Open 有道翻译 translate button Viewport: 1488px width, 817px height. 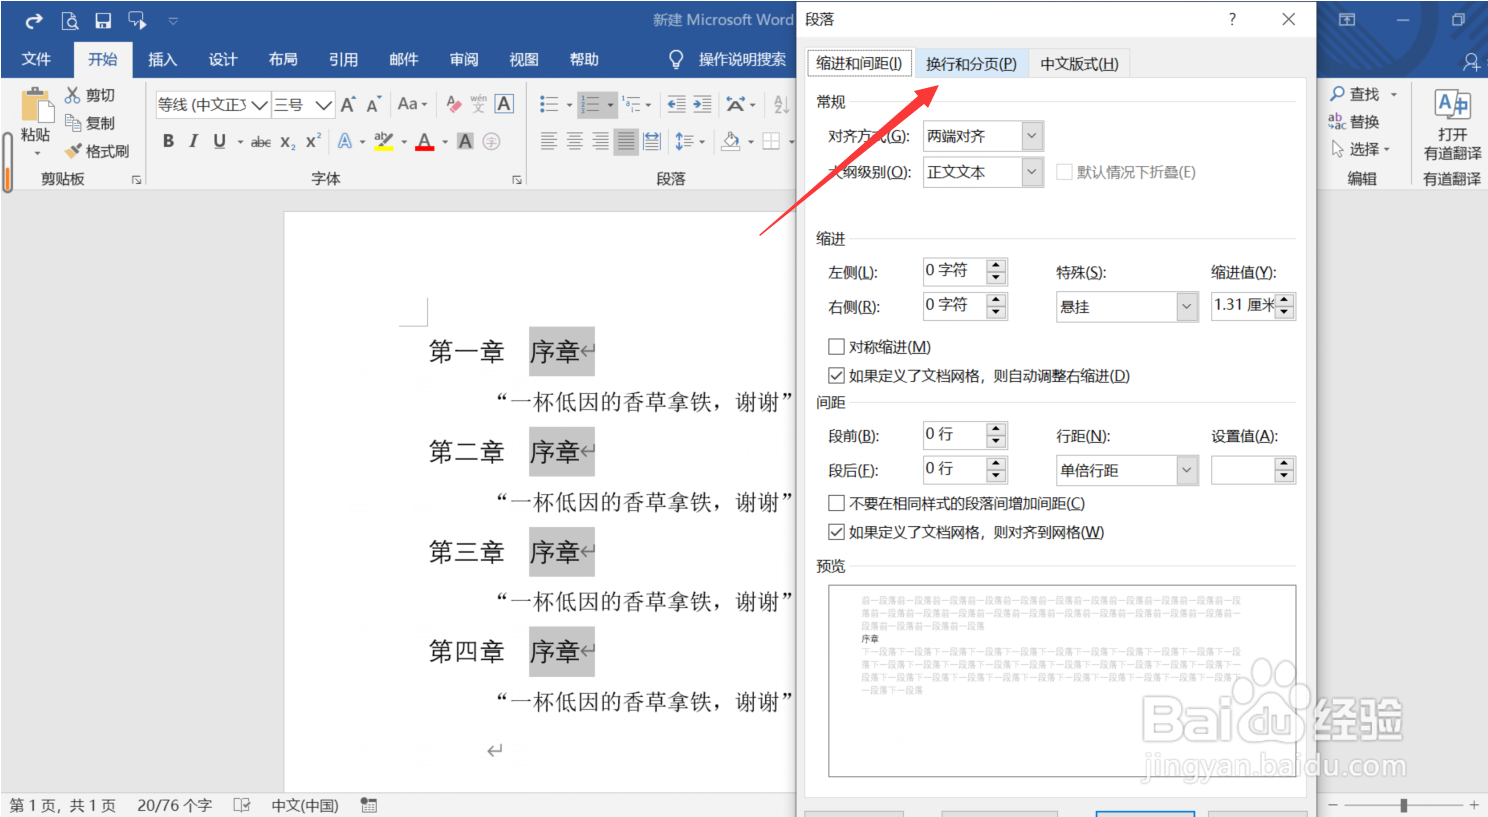pos(1452,125)
